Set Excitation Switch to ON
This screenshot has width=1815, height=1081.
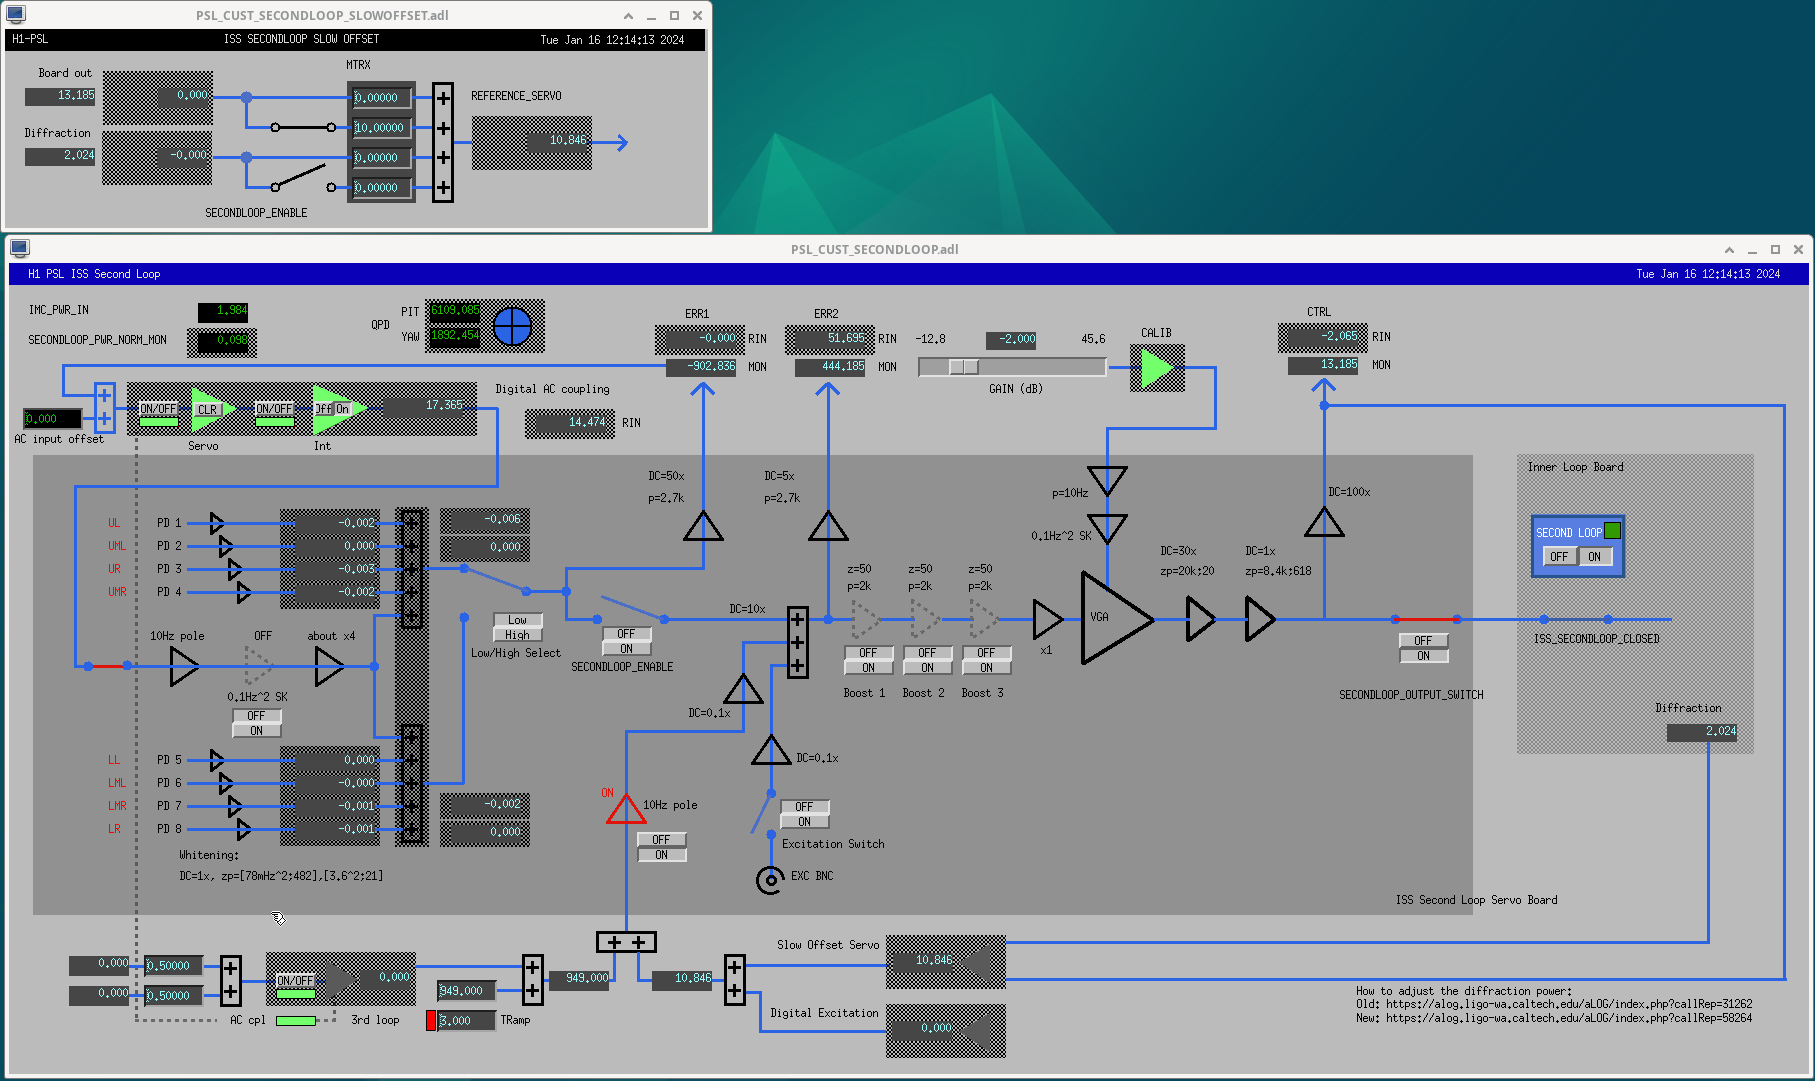[x=804, y=822]
